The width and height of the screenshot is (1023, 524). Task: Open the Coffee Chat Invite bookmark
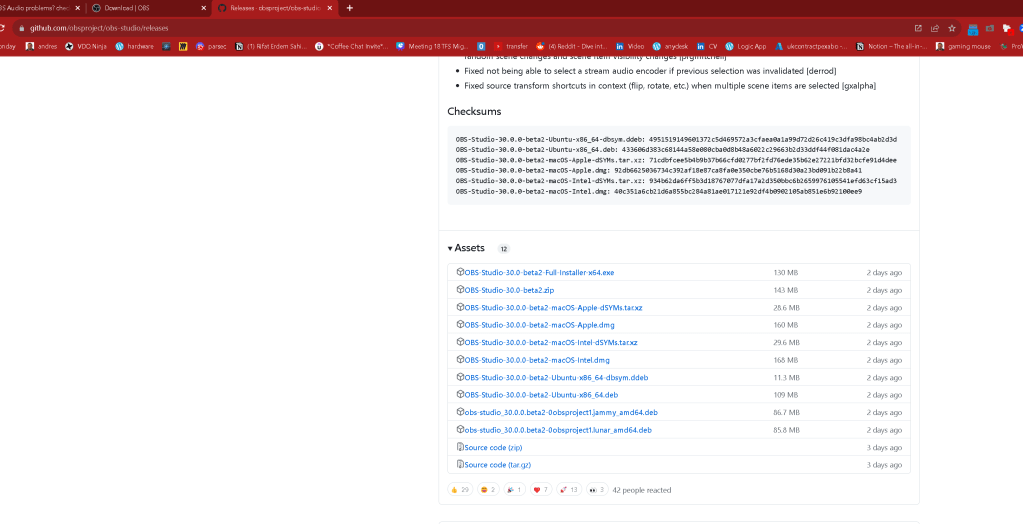click(352, 46)
